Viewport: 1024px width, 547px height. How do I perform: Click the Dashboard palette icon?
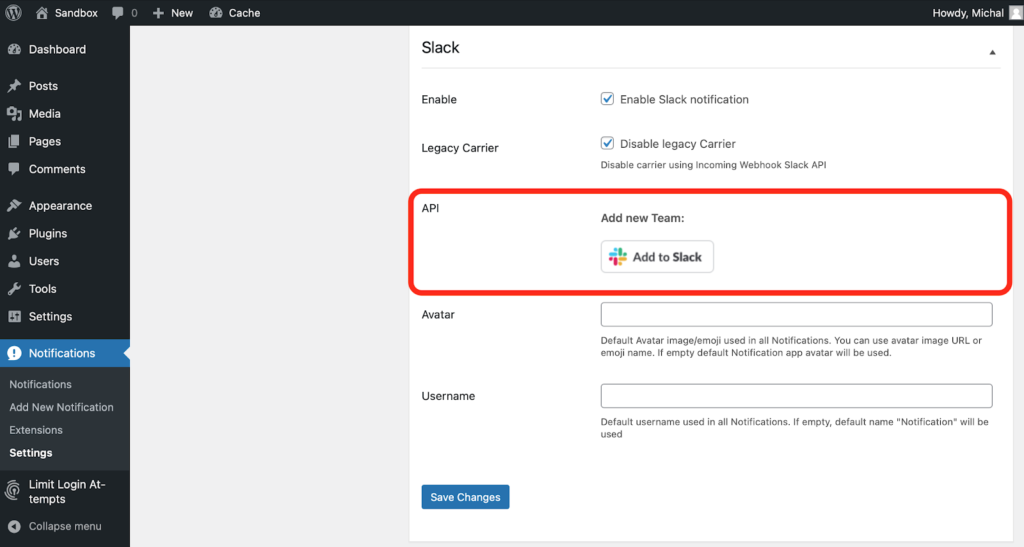14,49
